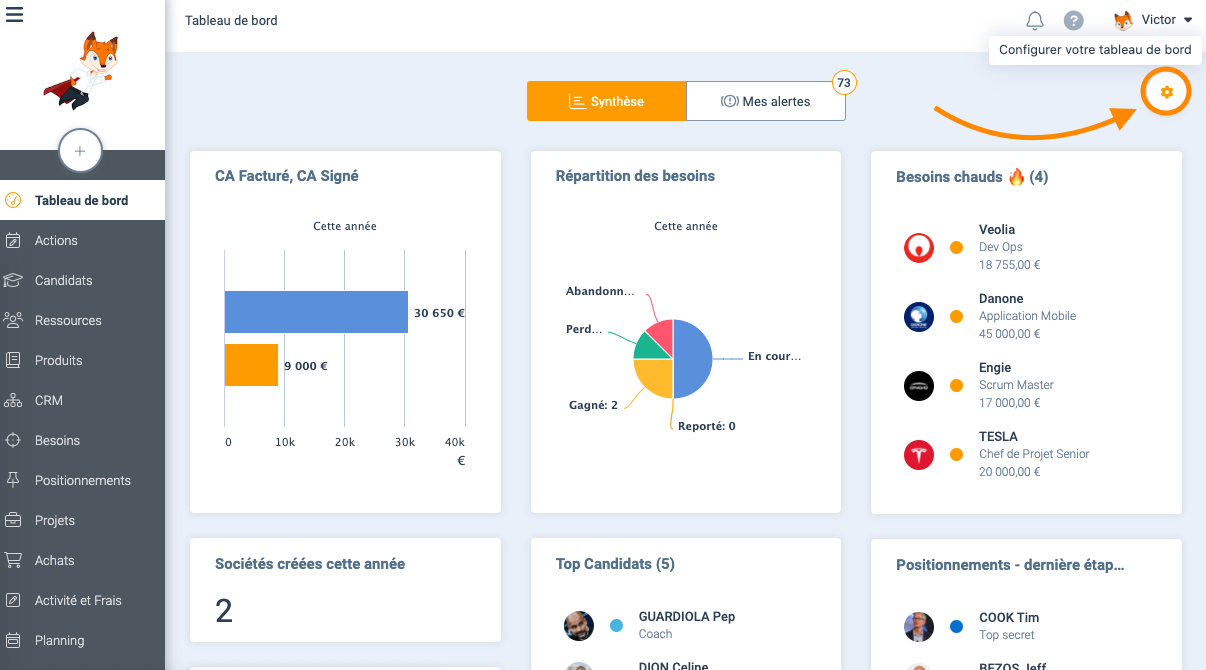This screenshot has height=670, width=1206.
Task: Click the blue 30 650 € bar
Action: (x=316, y=312)
